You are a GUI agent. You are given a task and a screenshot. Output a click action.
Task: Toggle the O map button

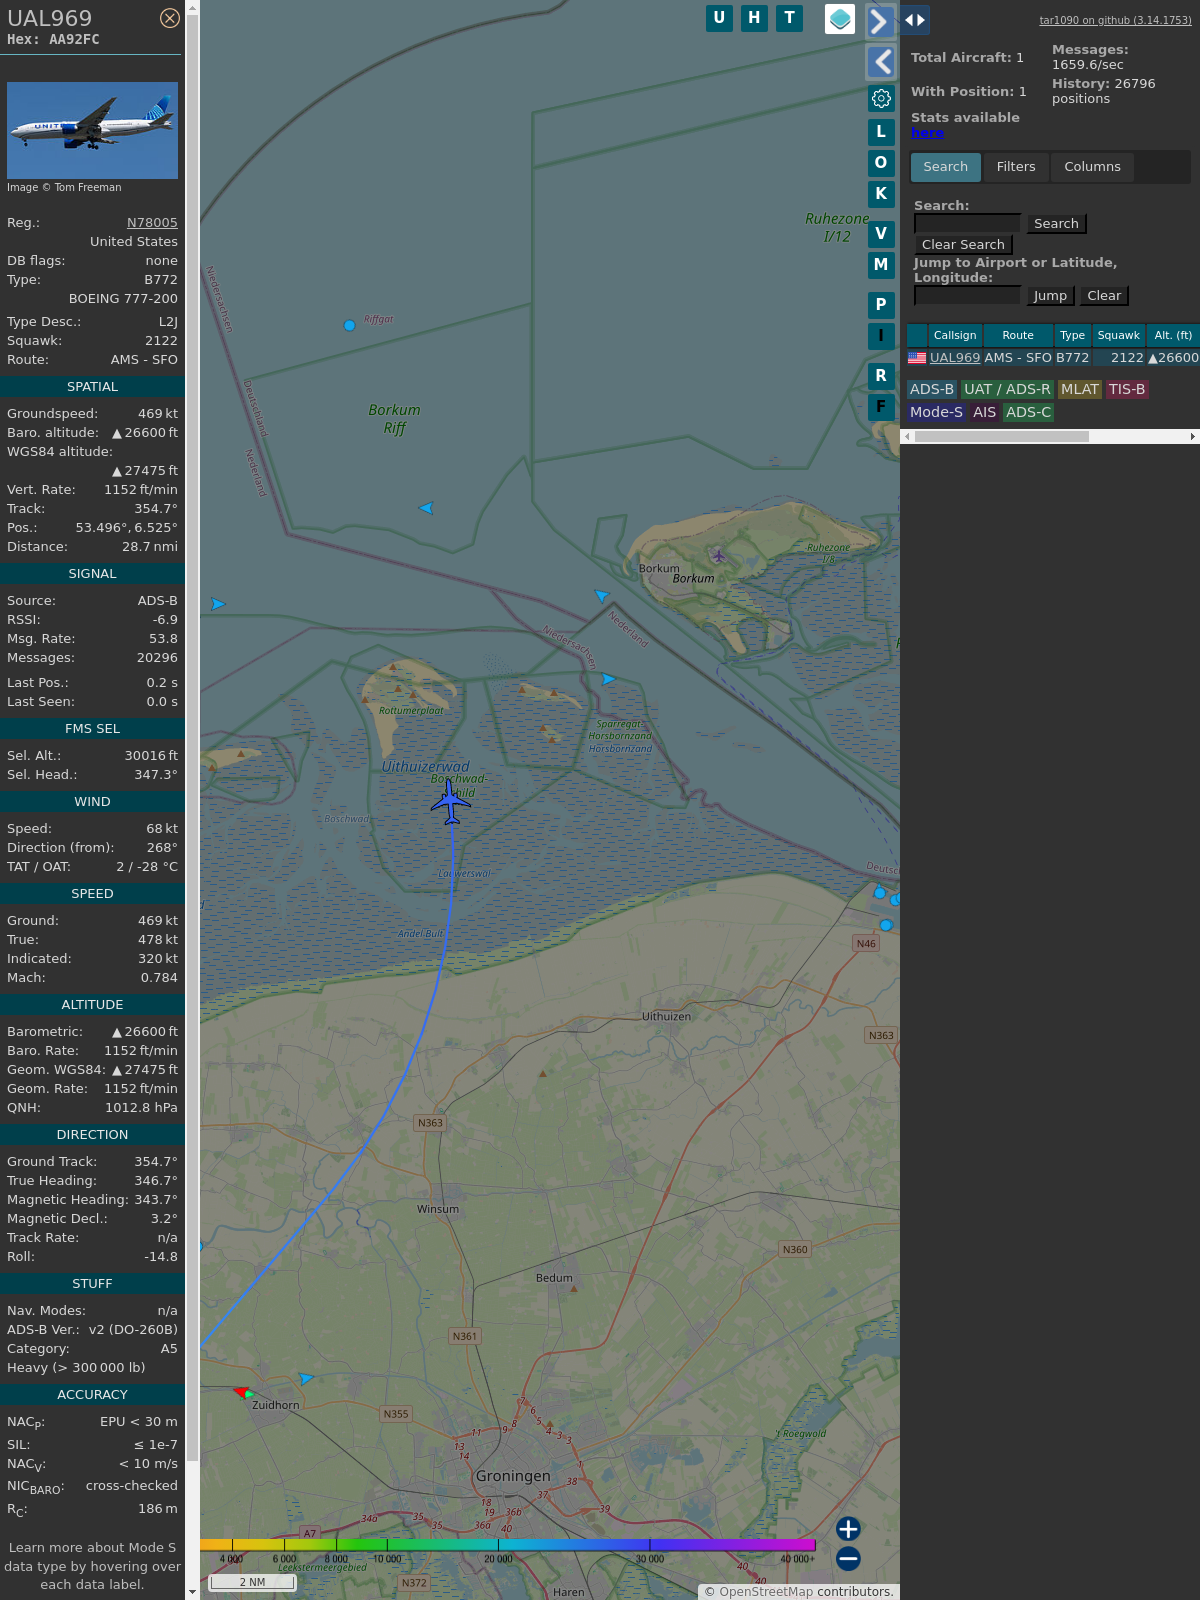tap(881, 162)
